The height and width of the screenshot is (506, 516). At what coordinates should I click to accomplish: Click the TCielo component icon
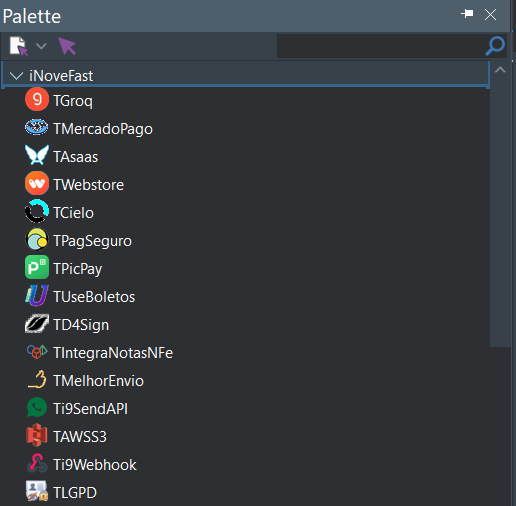[37, 211]
